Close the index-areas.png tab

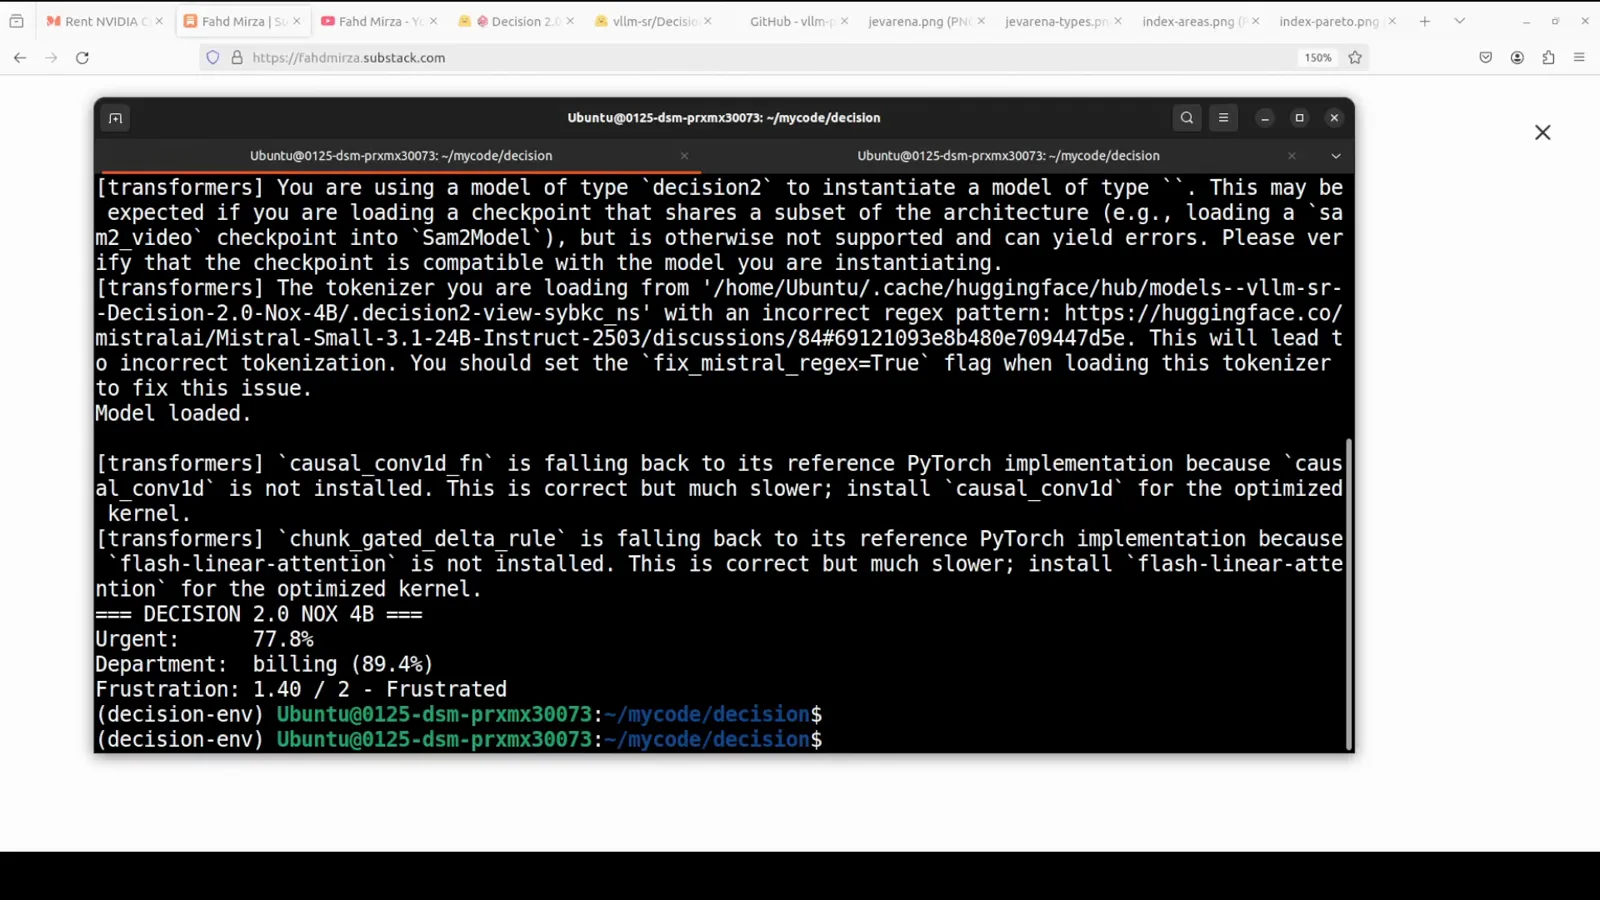coord(1255,21)
